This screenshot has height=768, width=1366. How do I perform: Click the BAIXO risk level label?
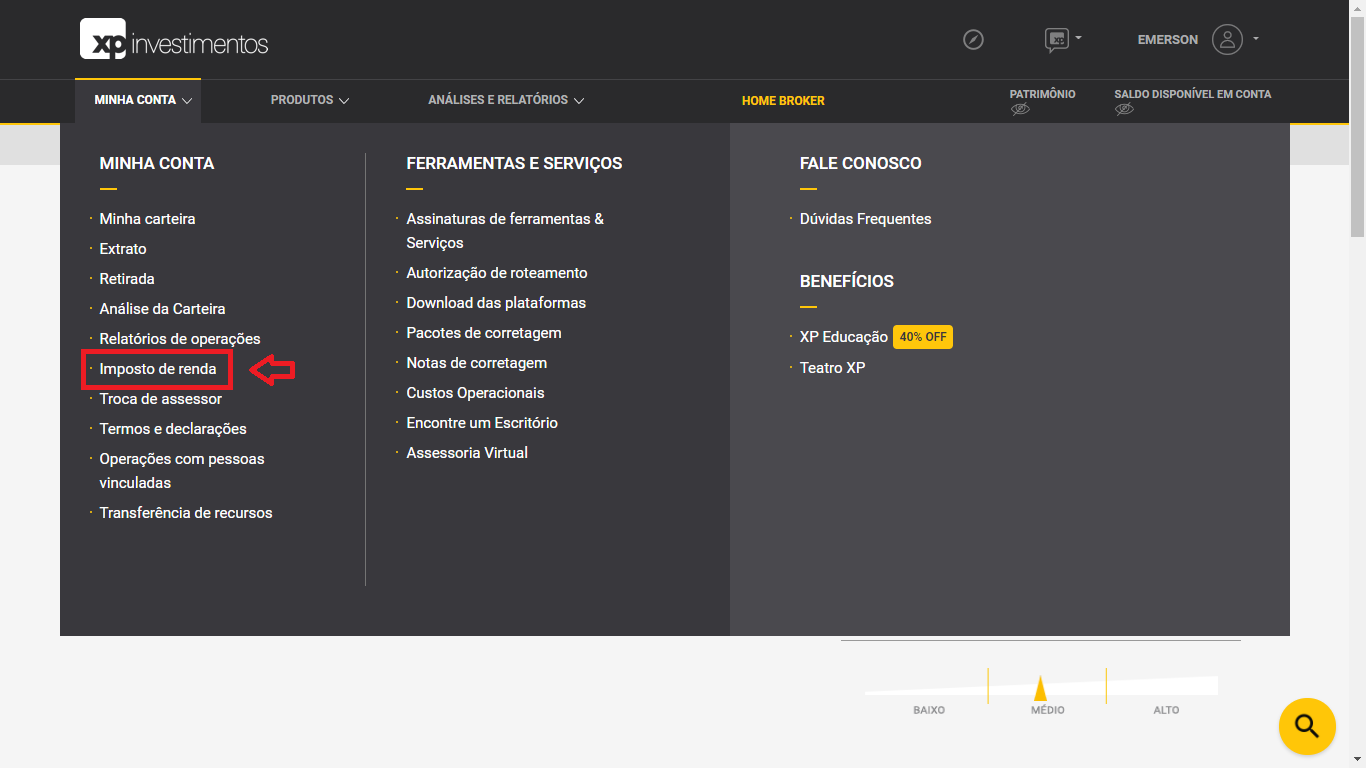(929, 710)
